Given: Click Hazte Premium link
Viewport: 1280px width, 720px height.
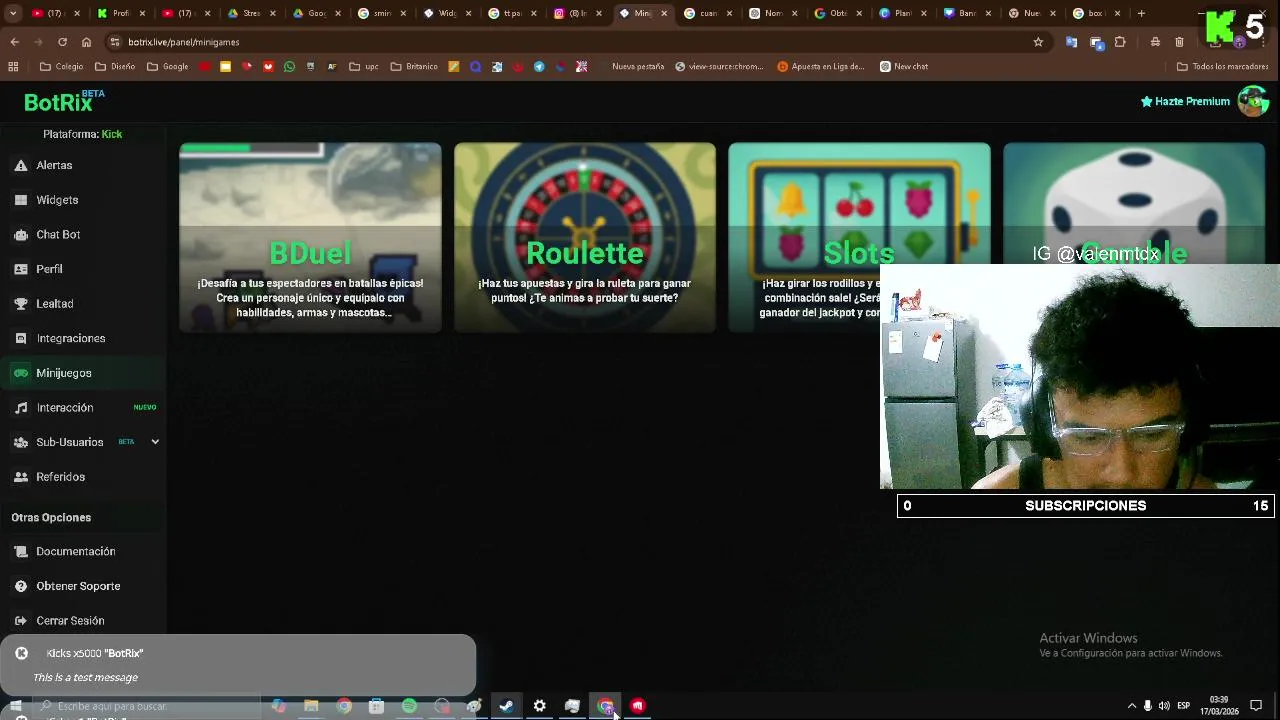Looking at the screenshot, I should point(1185,101).
